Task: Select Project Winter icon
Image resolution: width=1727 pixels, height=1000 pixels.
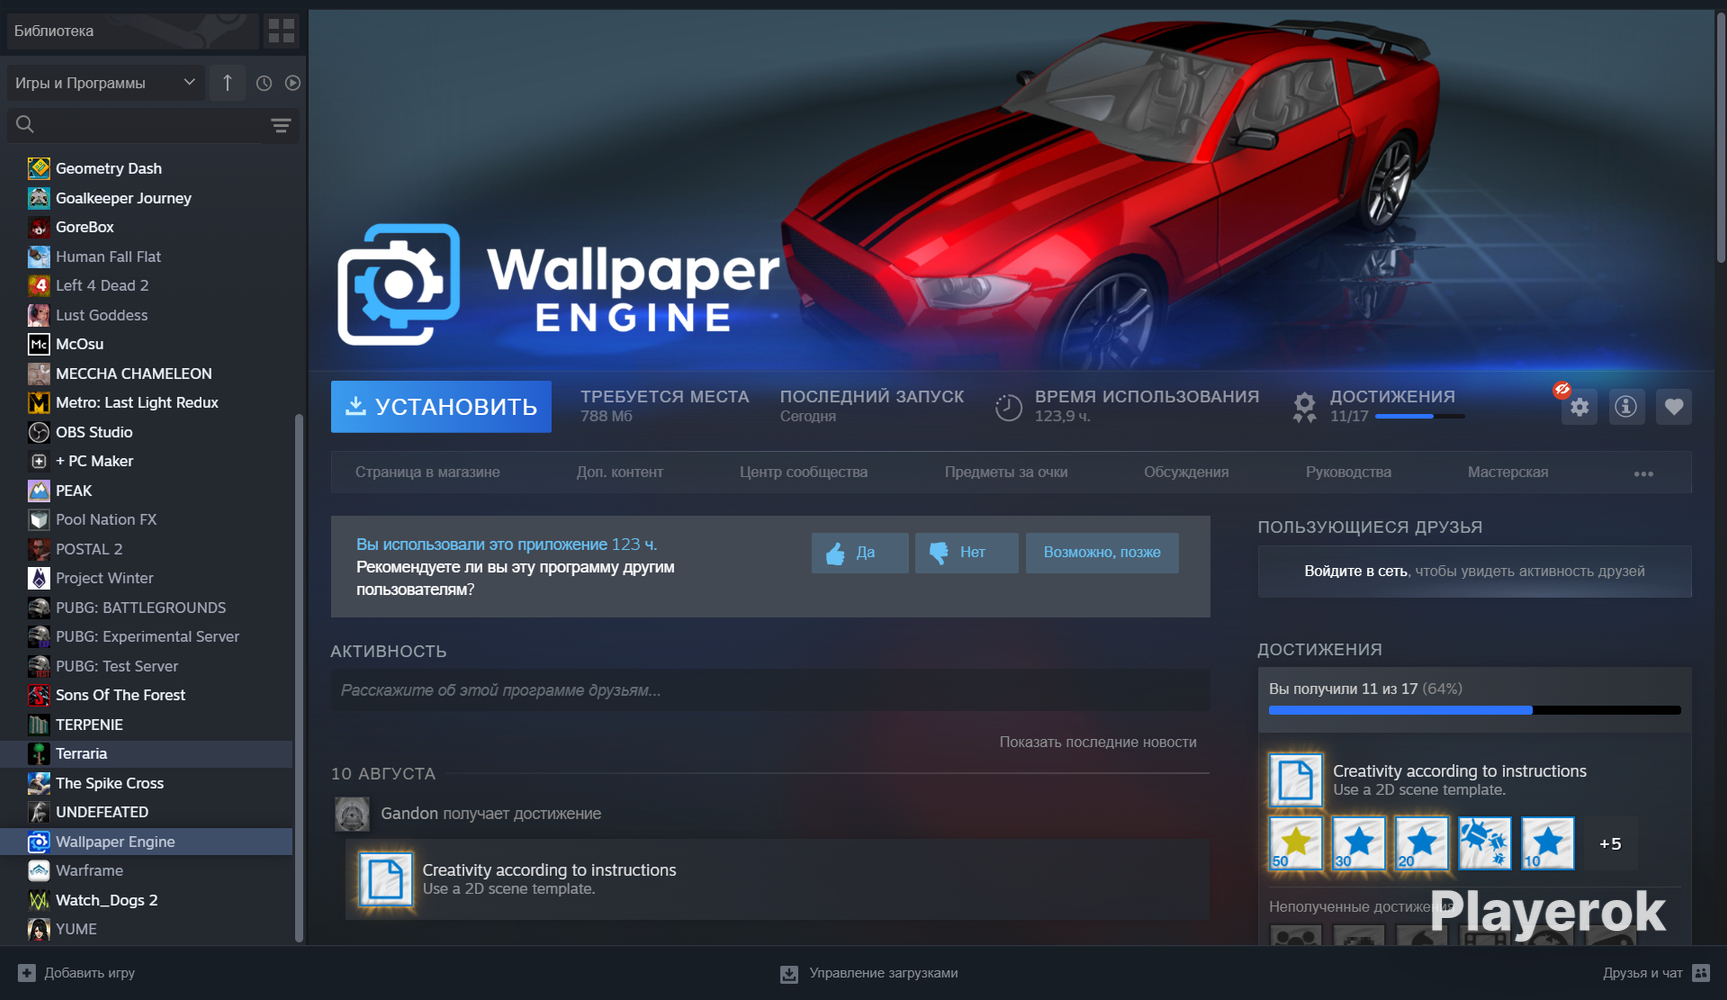Action: pyautogui.click(x=39, y=578)
